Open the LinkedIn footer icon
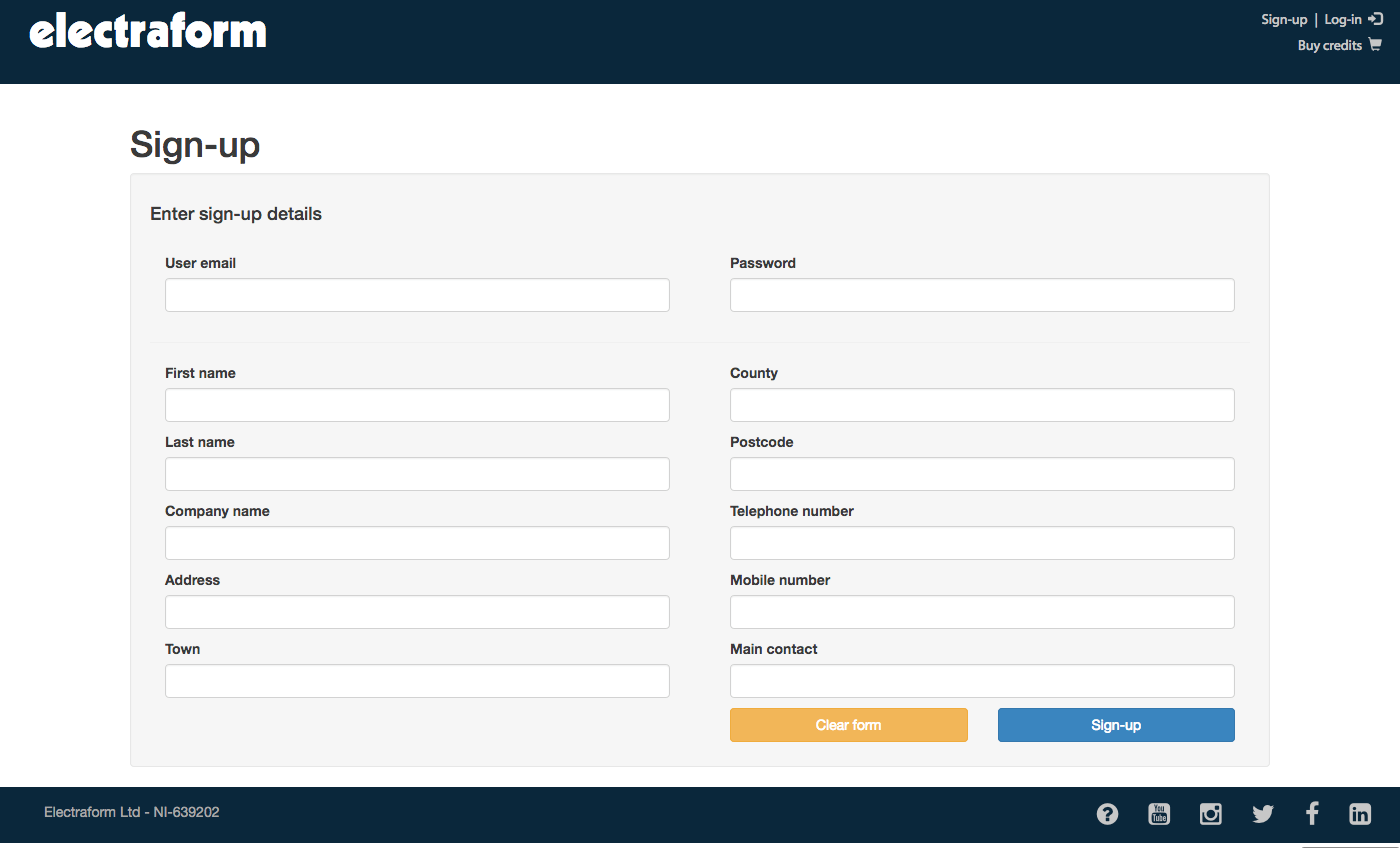This screenshot has height=848, width=1400. pyautogui.click(x=1360, y=814)
